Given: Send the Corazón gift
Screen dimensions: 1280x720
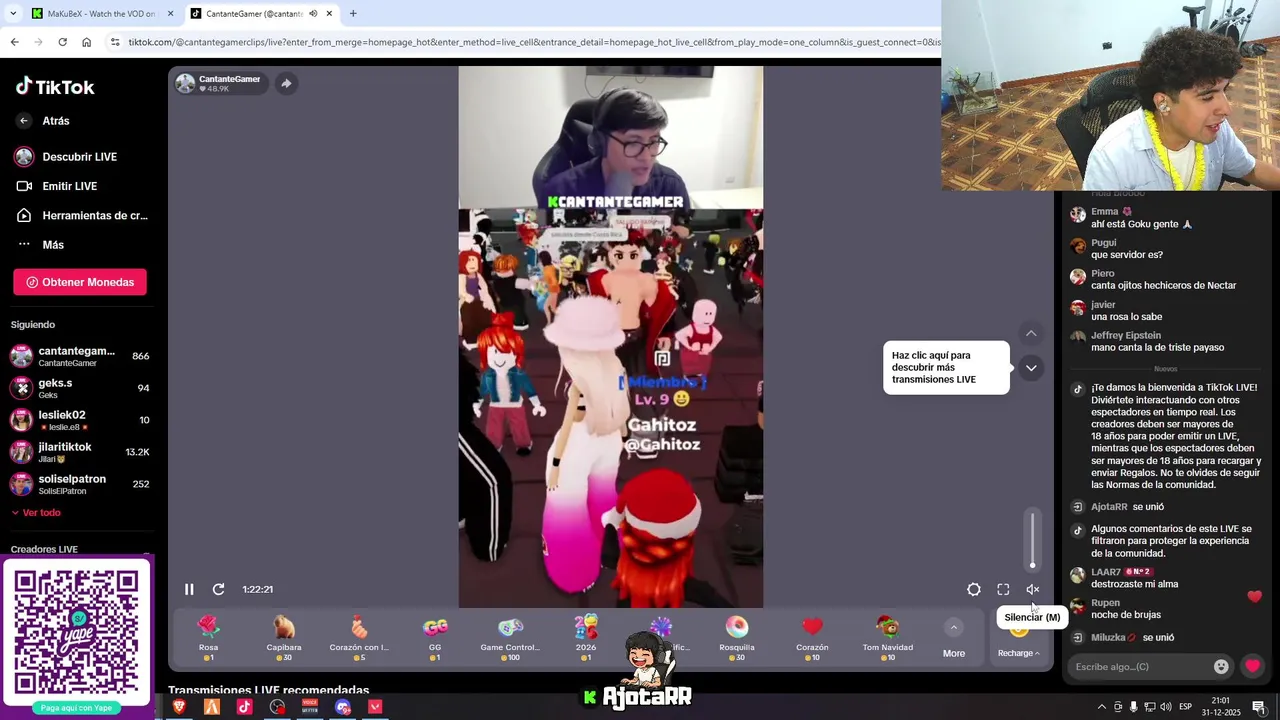Looking at the screenshot, I should (x=812, y=637).
